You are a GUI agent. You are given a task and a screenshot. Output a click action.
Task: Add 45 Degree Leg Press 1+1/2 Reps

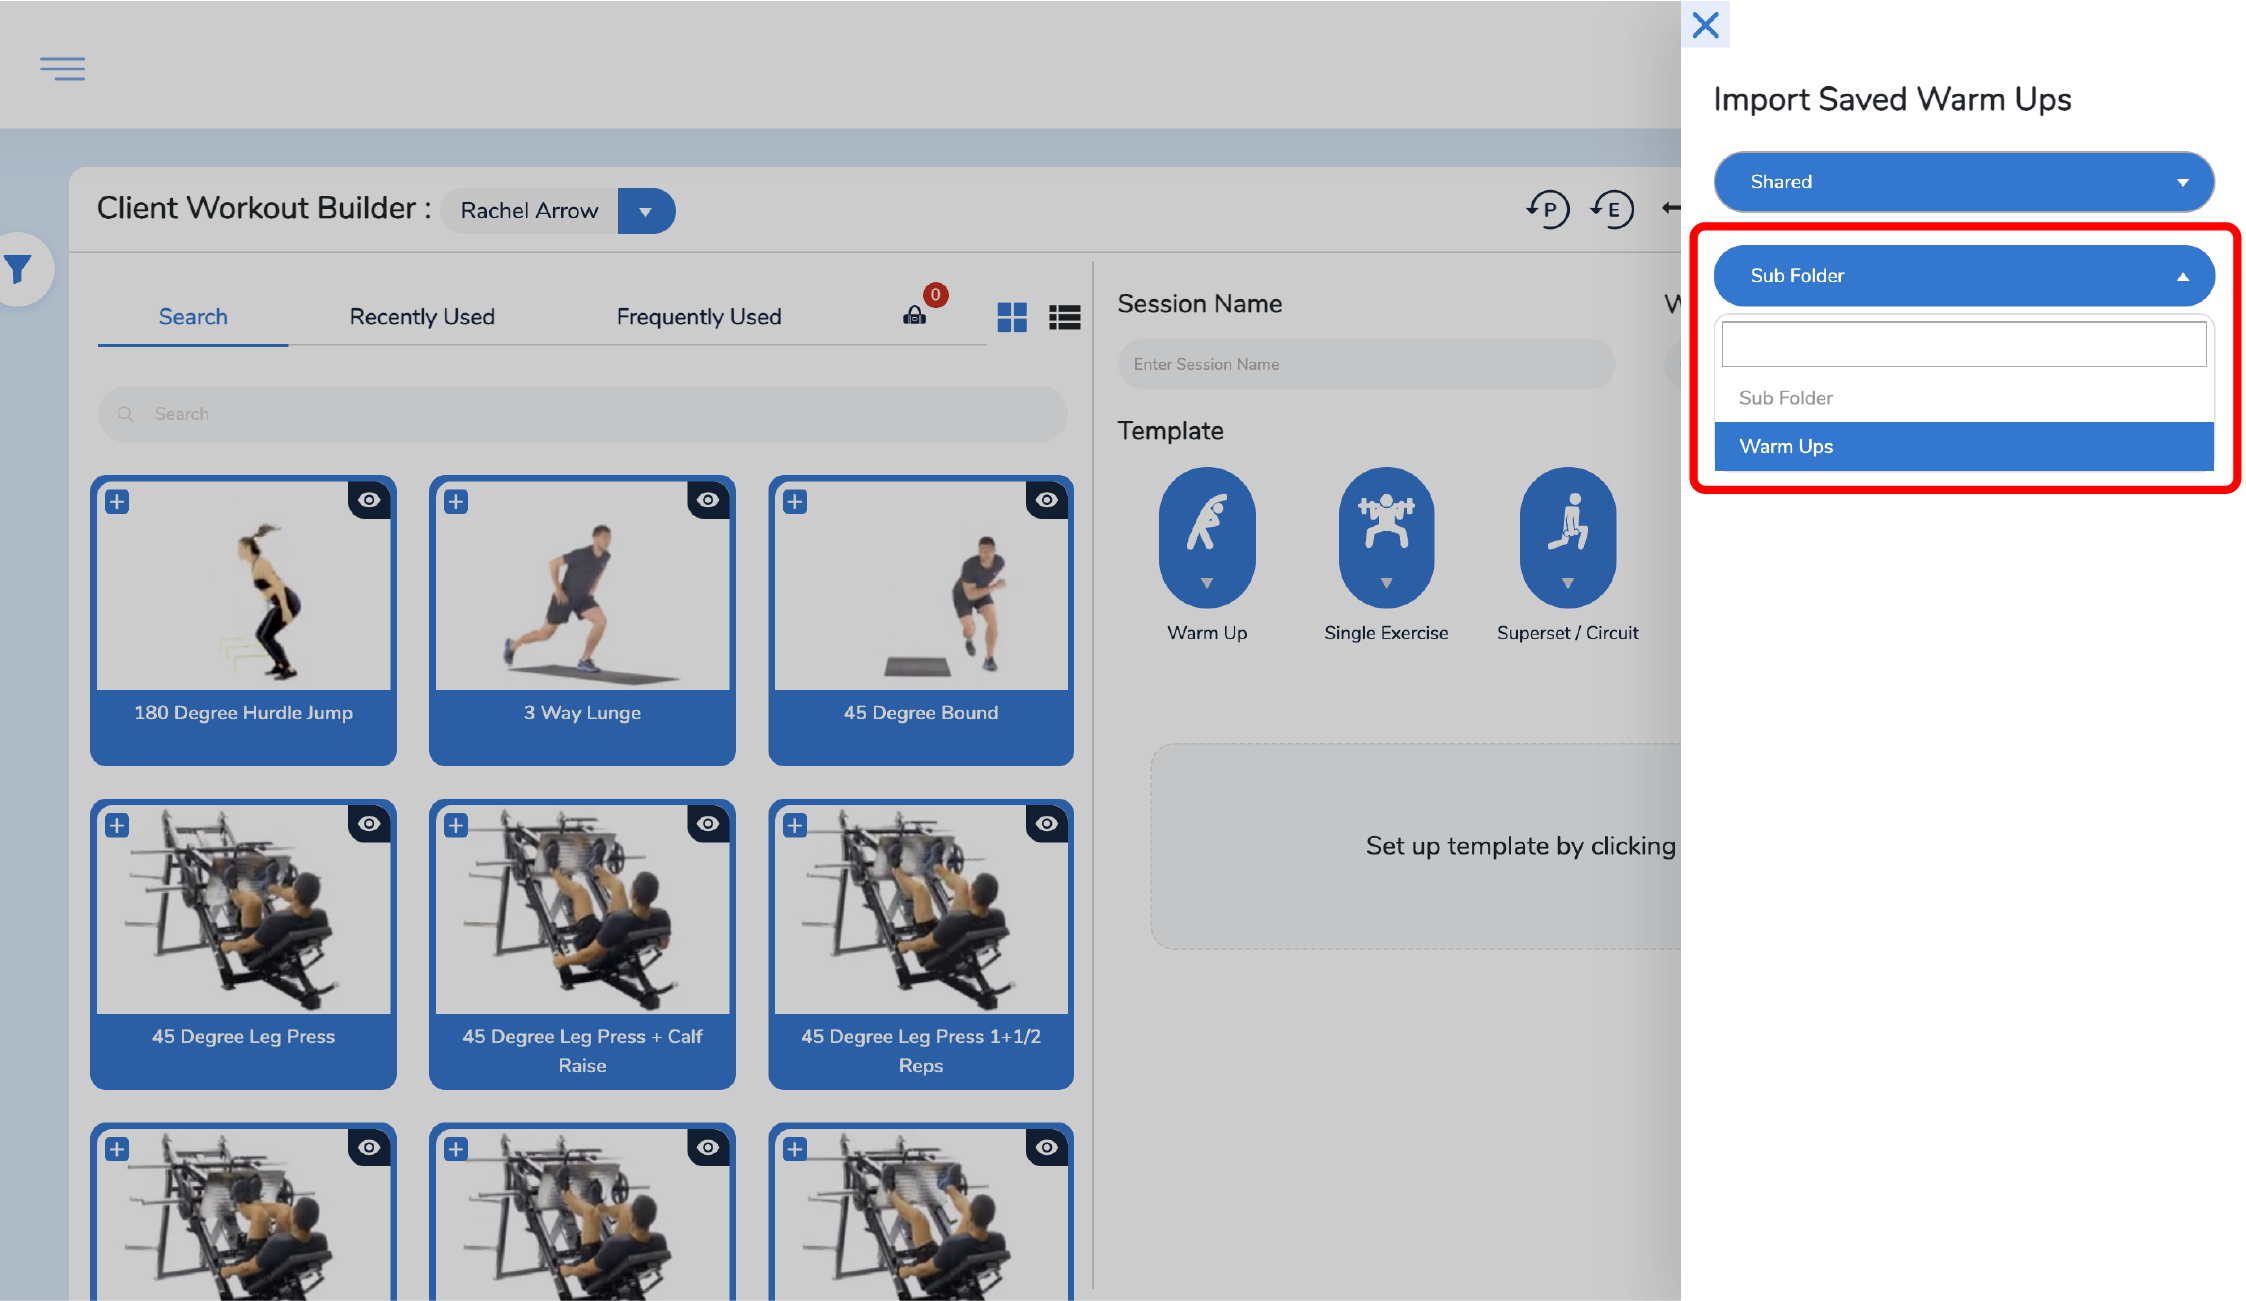795,825
